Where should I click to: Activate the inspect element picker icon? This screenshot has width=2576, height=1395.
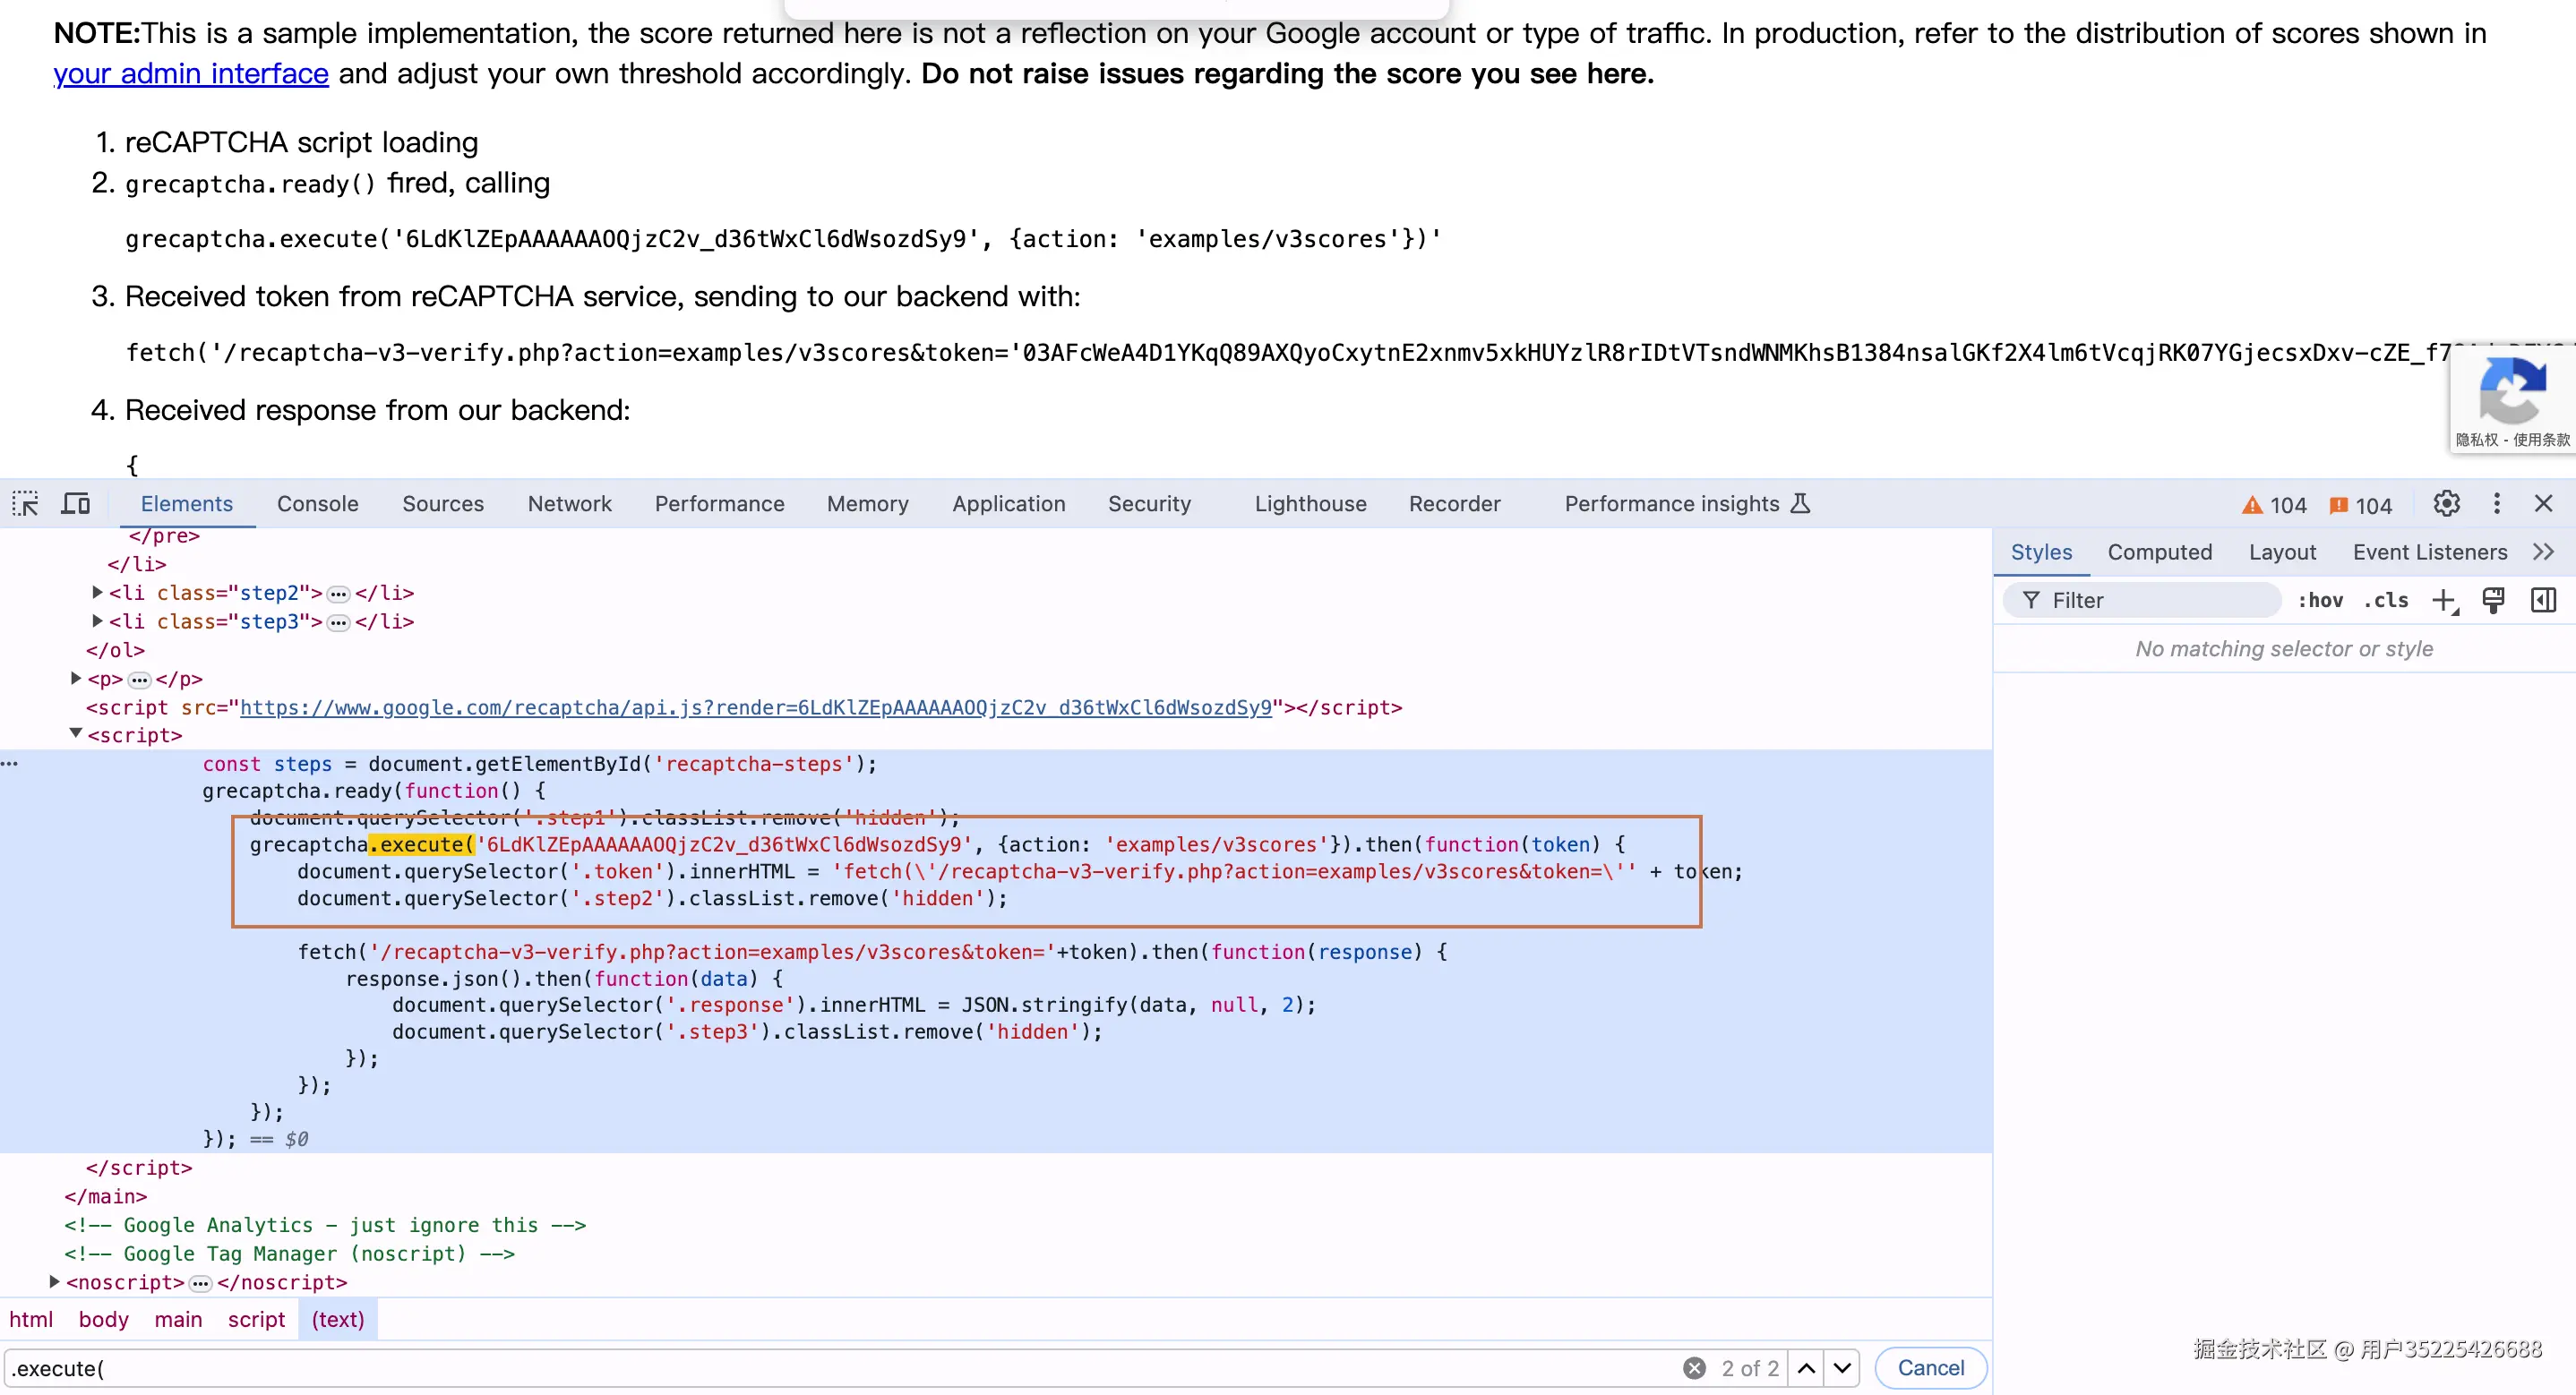pos(25,504)
